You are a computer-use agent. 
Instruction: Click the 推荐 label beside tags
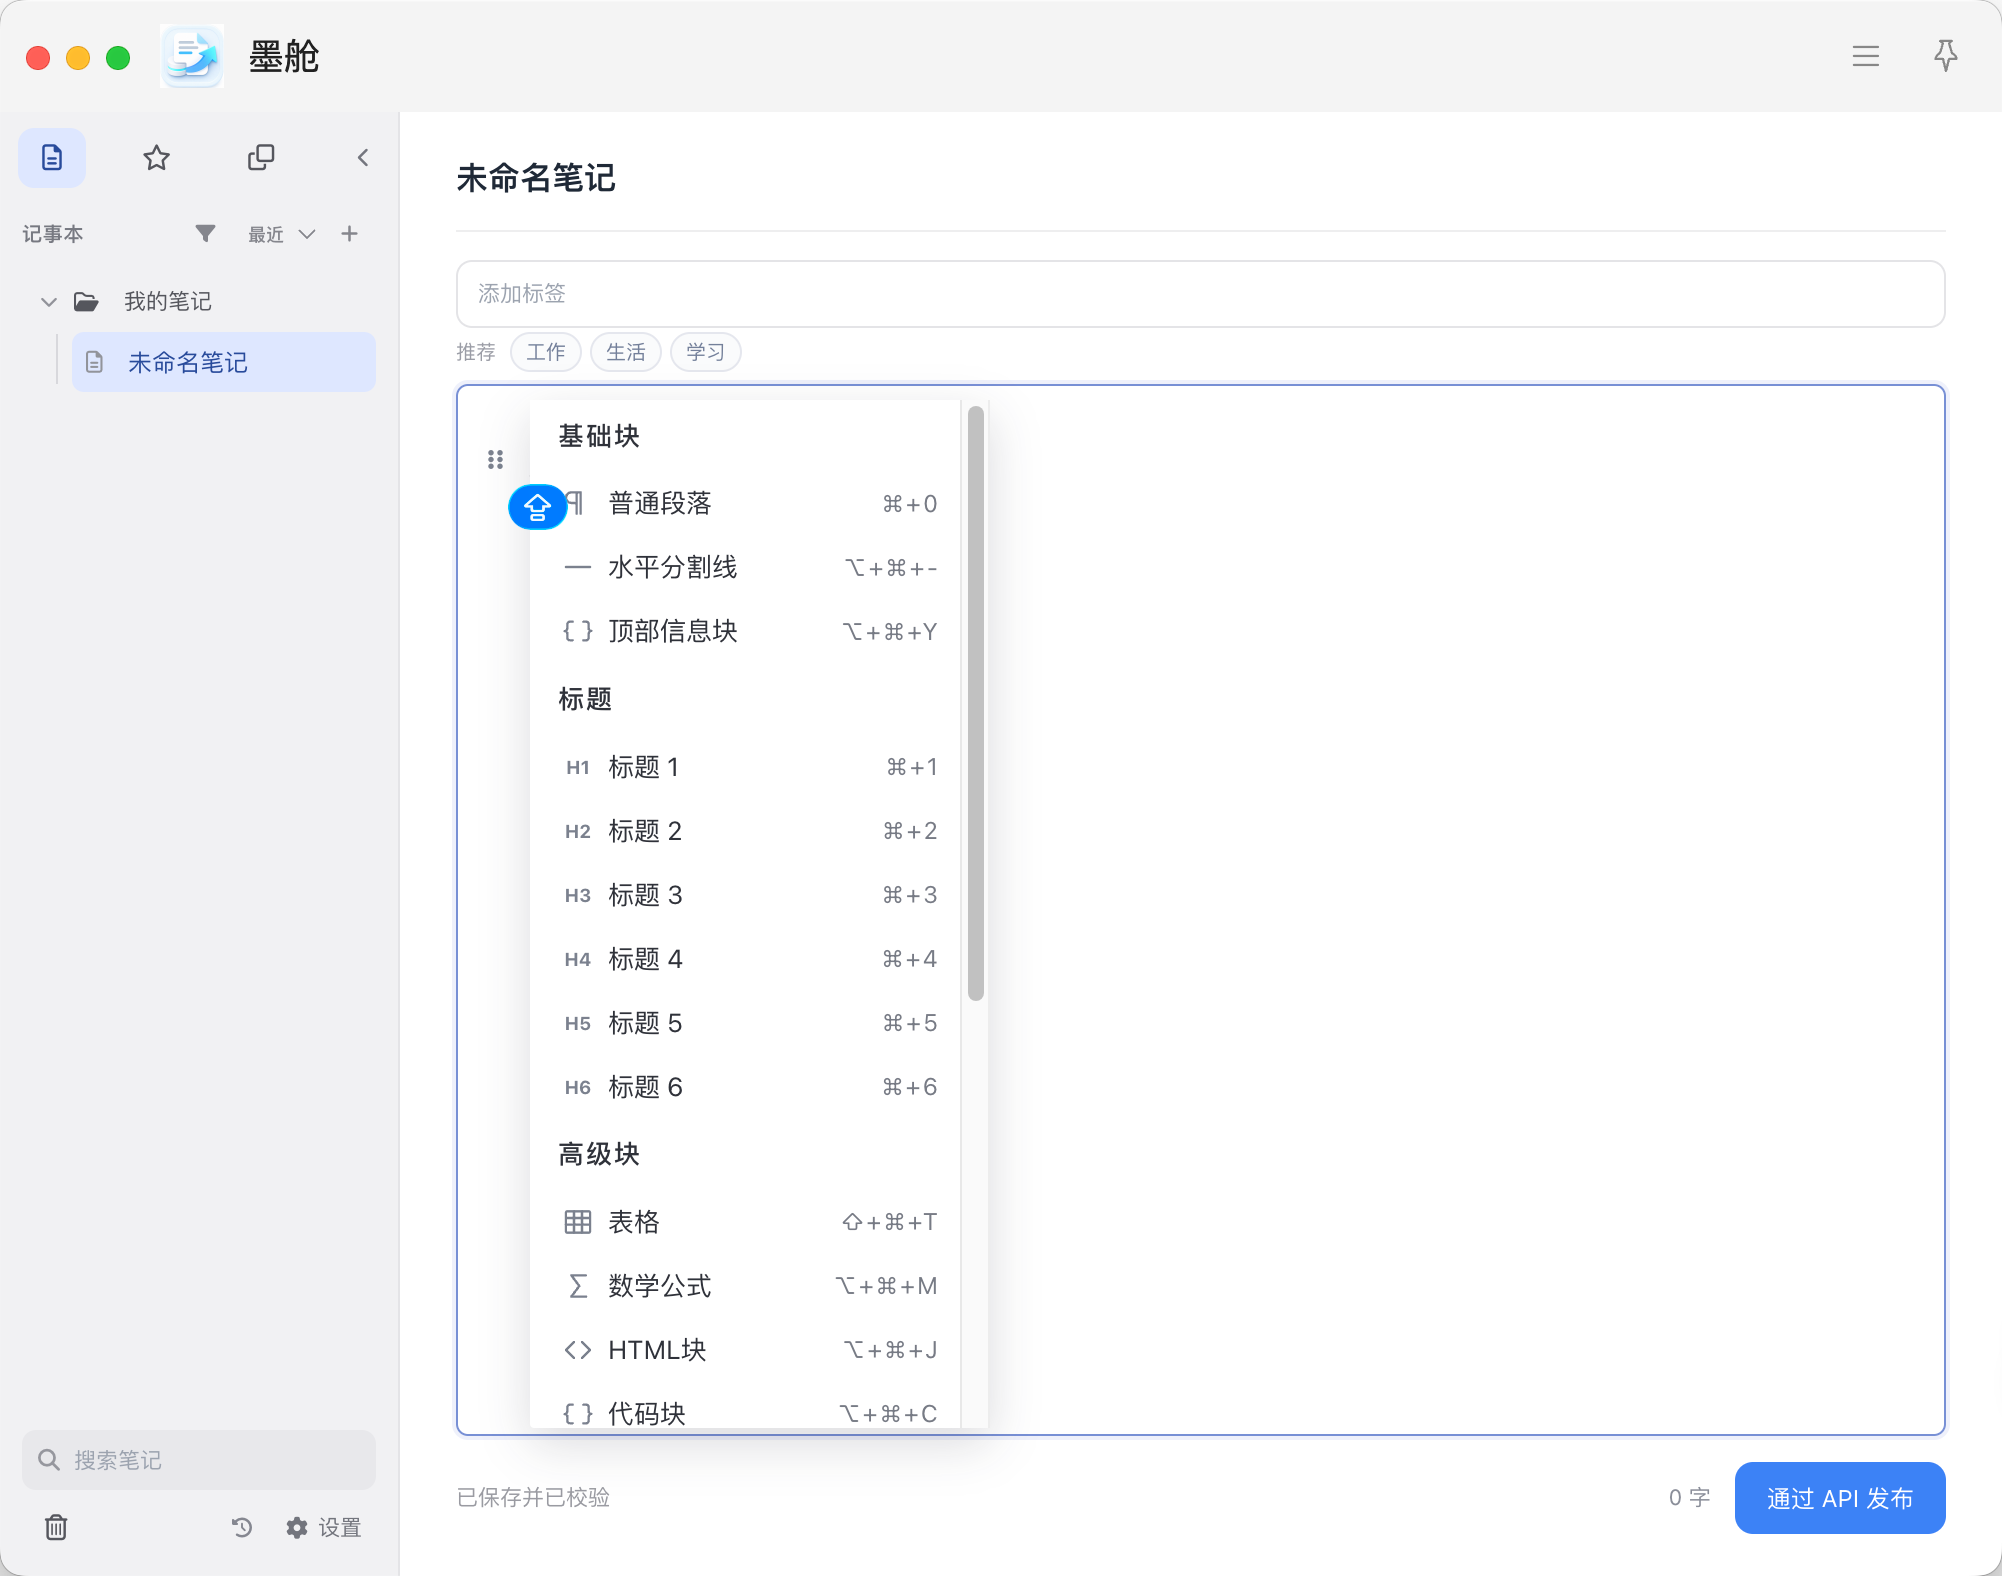point(476,352)
